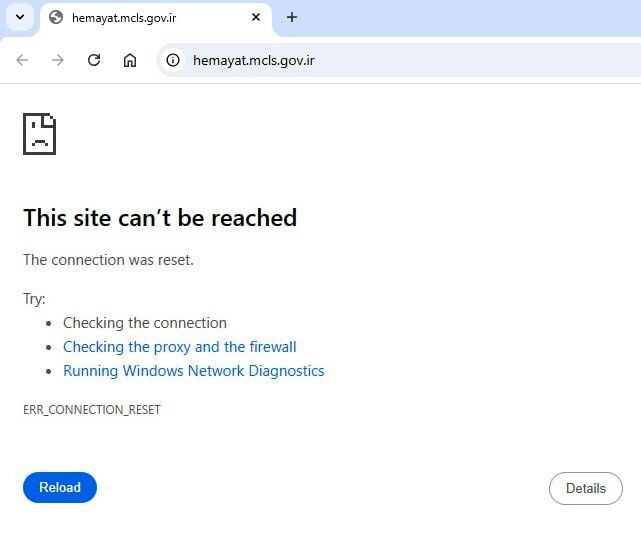Go back with the back arrow
The height and width of the screenshot is (533, 641).
pyautogui.click(x=23, y=60)
